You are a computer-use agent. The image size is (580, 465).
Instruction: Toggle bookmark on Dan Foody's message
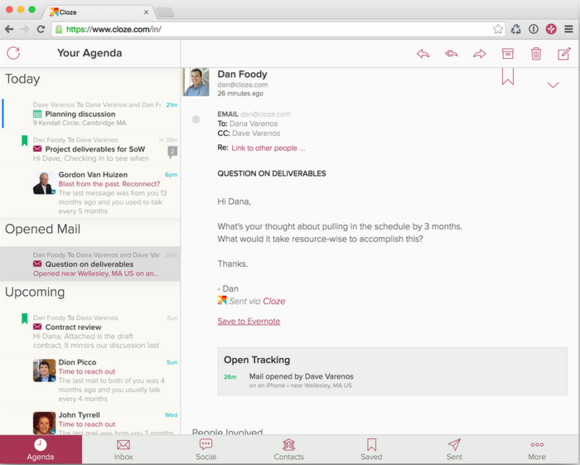pos(508,77)
